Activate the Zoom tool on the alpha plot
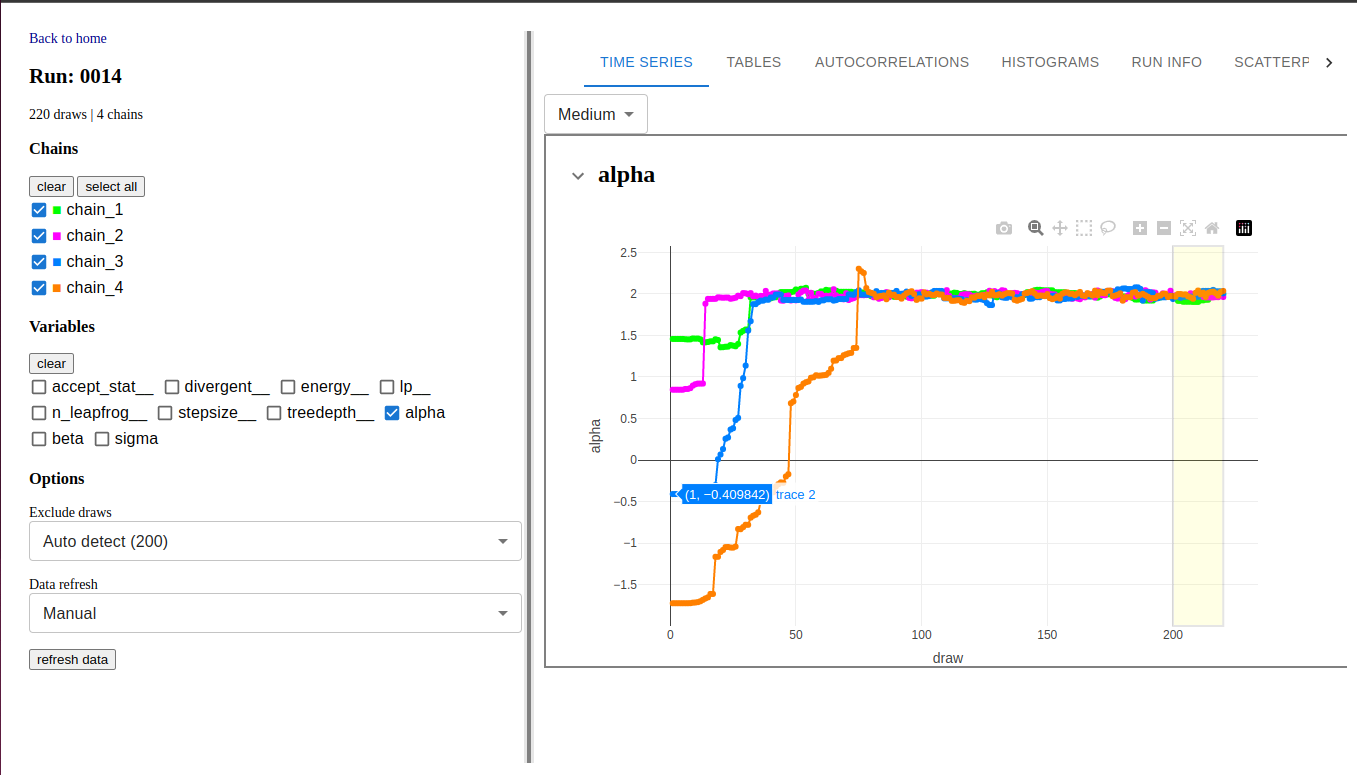The image size is (1357, 775). click(x=1035, y=228)
